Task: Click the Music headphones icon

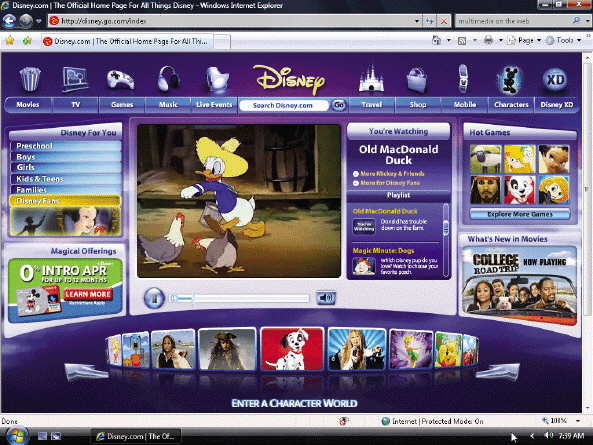Action: coord(168,79)
